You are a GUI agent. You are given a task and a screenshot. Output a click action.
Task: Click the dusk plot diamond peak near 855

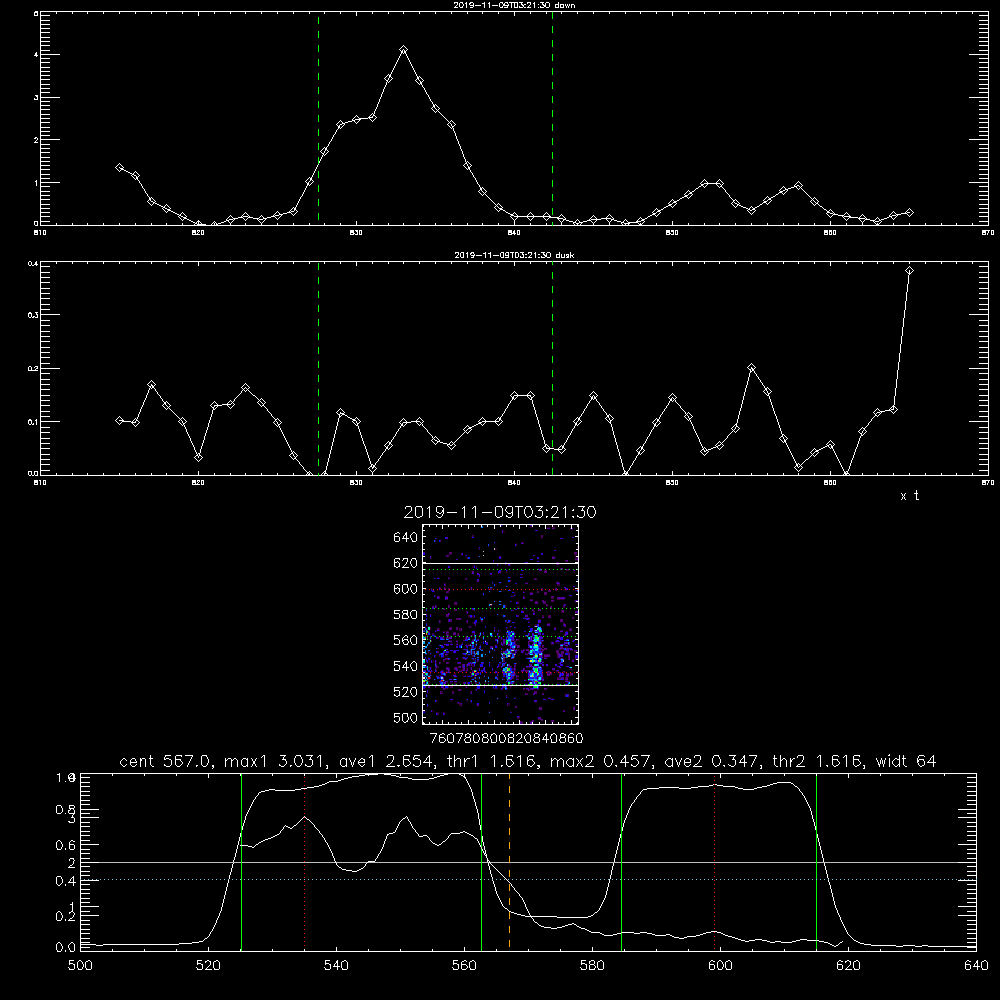pyautogui.click(x=752, y=368)
